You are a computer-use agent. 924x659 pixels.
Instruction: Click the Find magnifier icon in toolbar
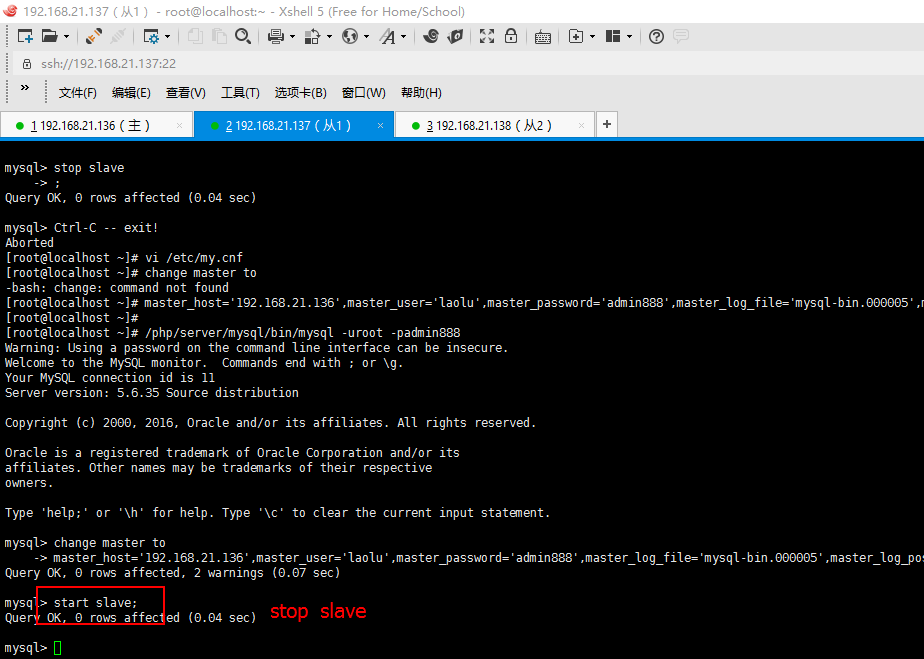(243, 37)
